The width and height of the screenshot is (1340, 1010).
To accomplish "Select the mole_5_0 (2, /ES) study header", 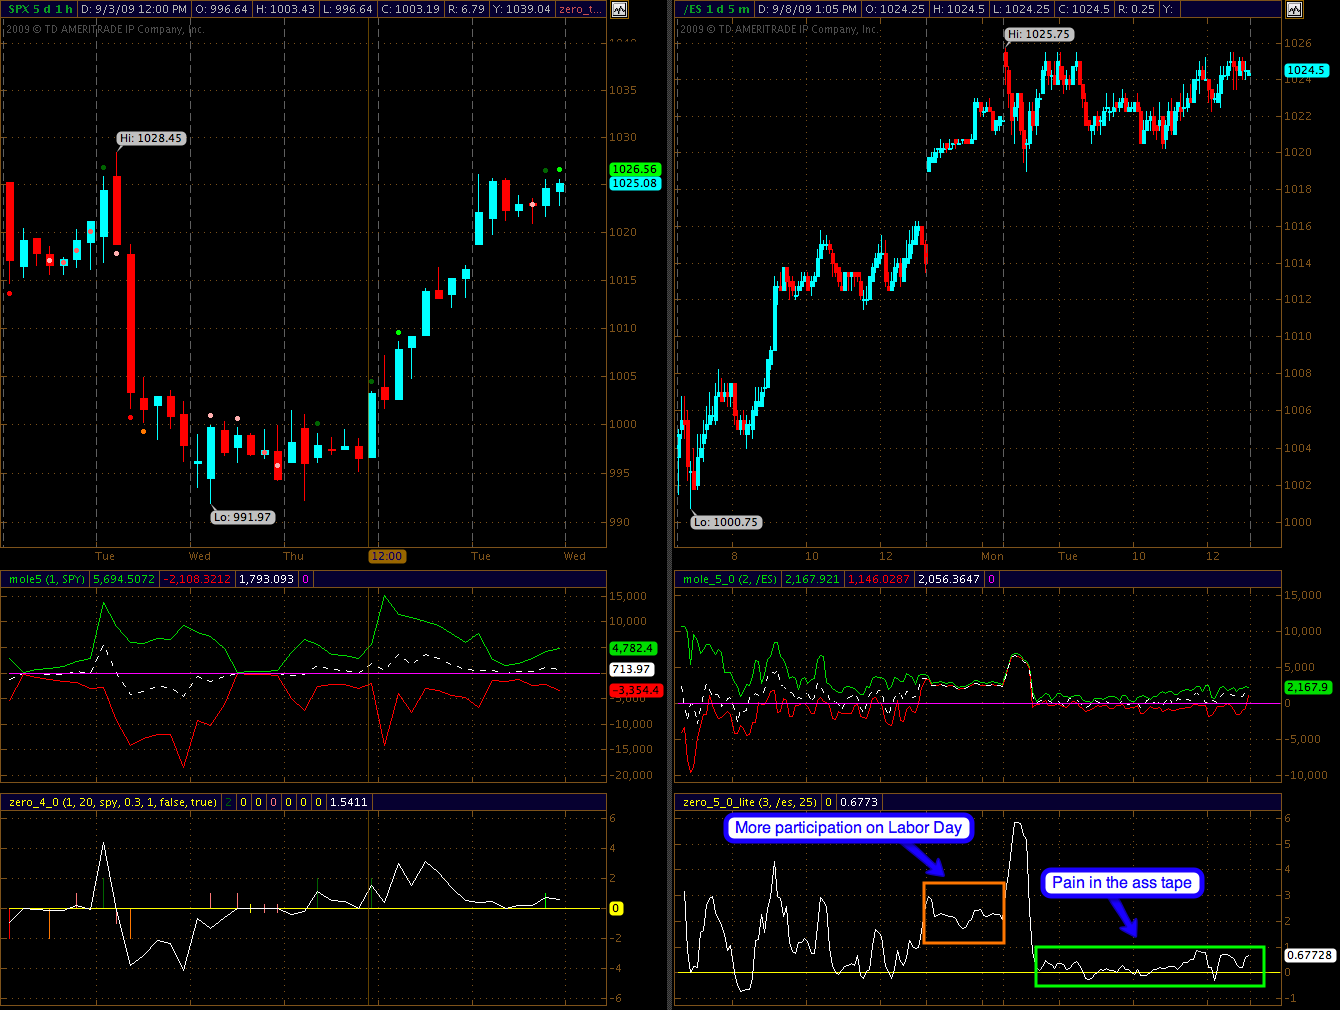I will pos(729,579).
